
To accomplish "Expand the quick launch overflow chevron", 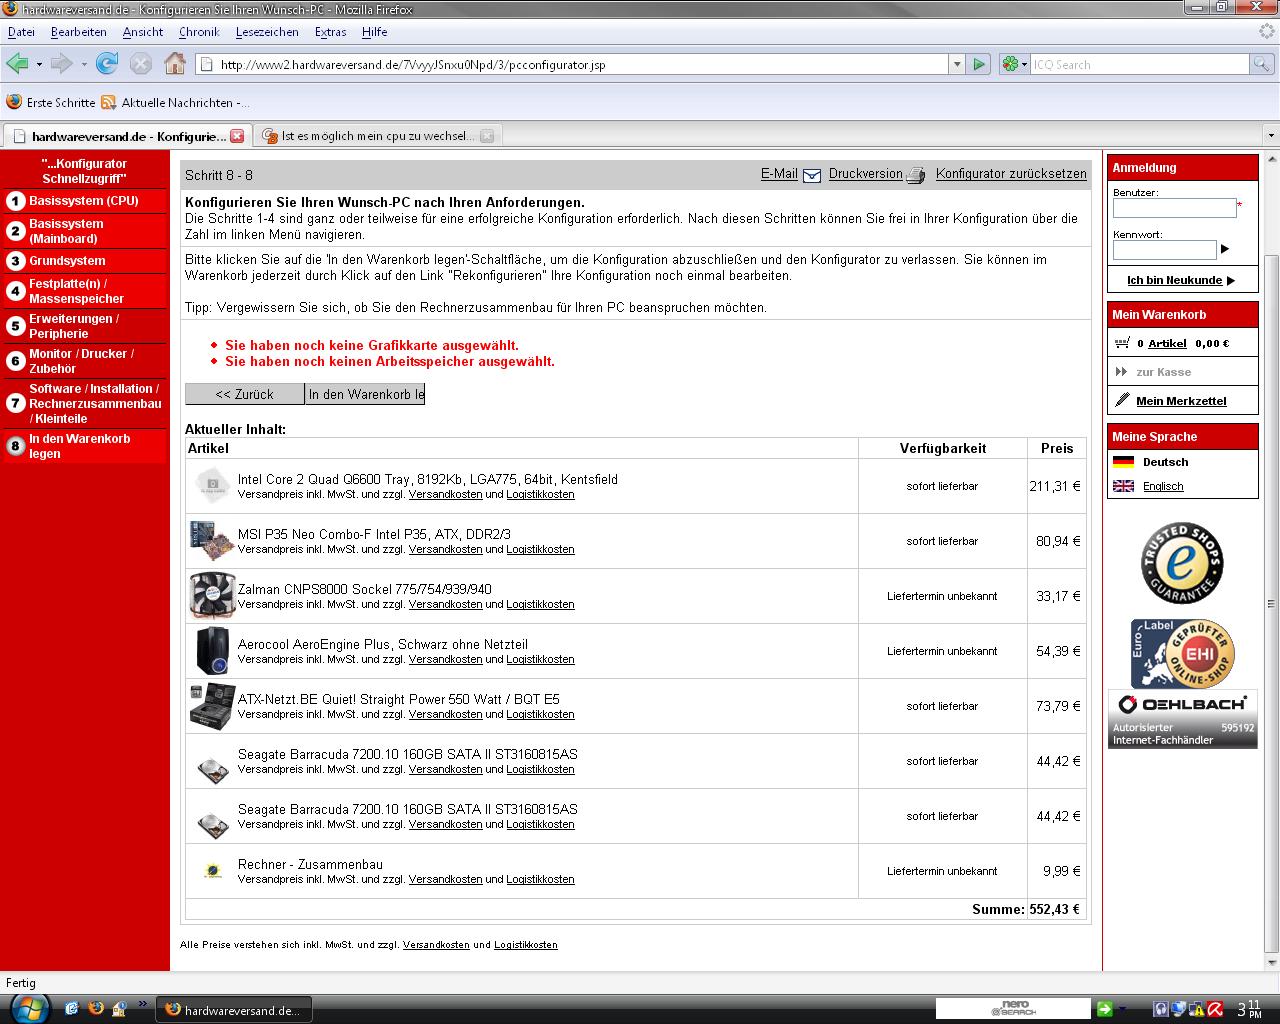I will 143,1004.
